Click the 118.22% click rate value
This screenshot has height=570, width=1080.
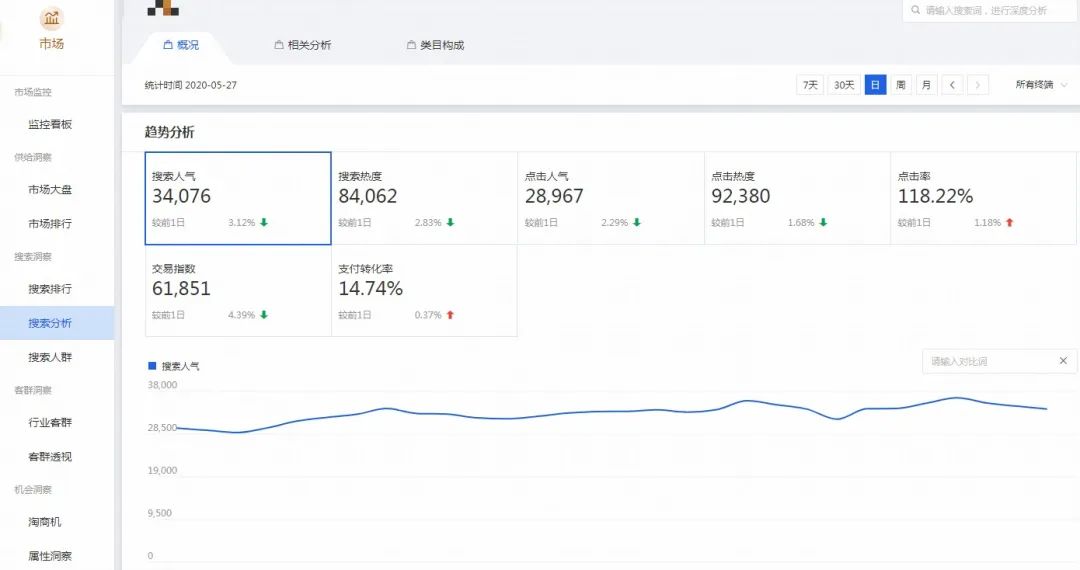(x=935, y=196)
